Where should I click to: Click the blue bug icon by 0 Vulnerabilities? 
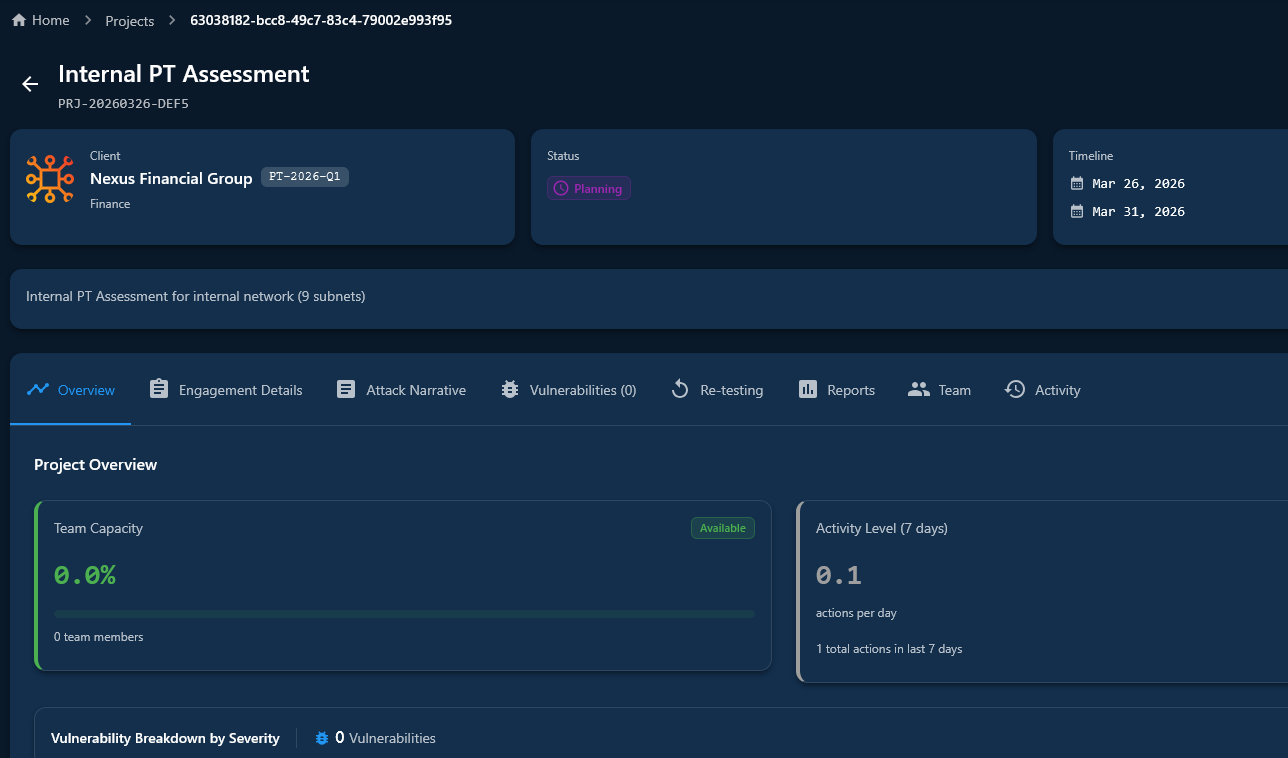click(x=322, y=738)
